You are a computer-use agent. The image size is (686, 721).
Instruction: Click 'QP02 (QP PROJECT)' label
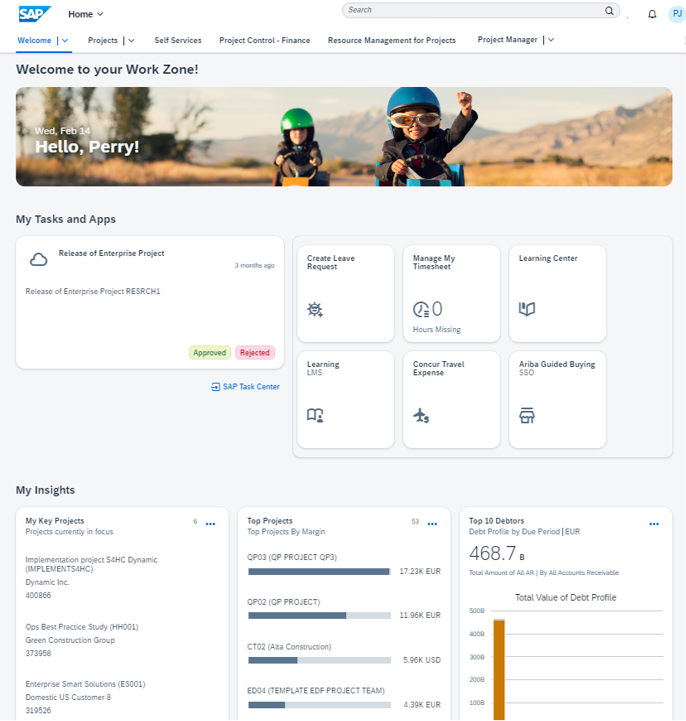[x=284, y=602]
